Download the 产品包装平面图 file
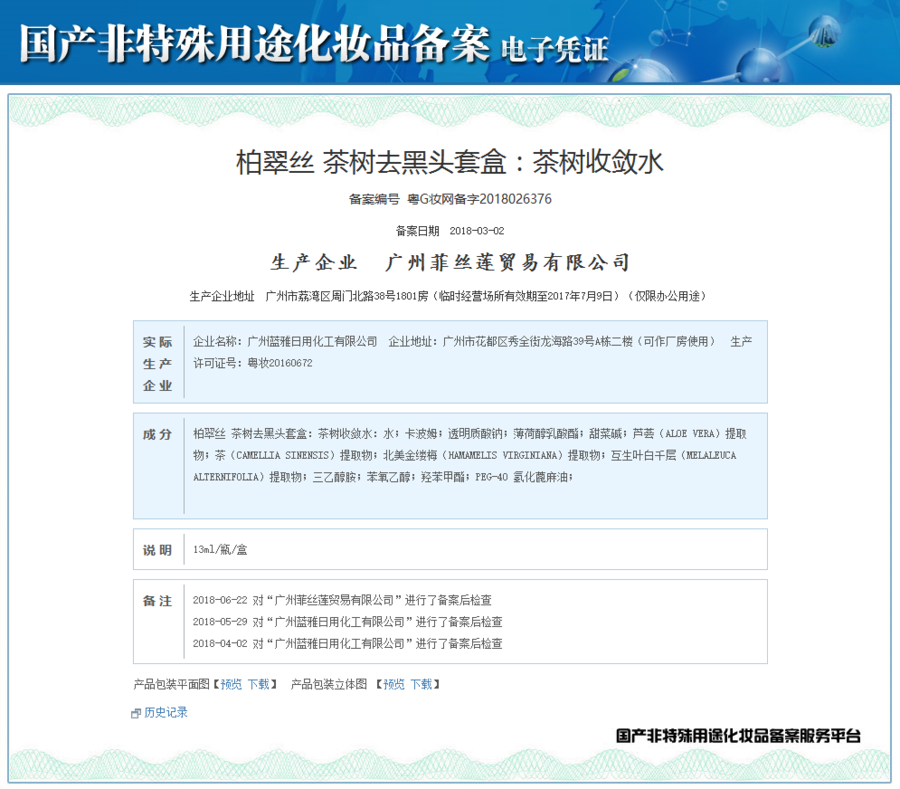The image size is (900, 789). [x=258, y=684]
